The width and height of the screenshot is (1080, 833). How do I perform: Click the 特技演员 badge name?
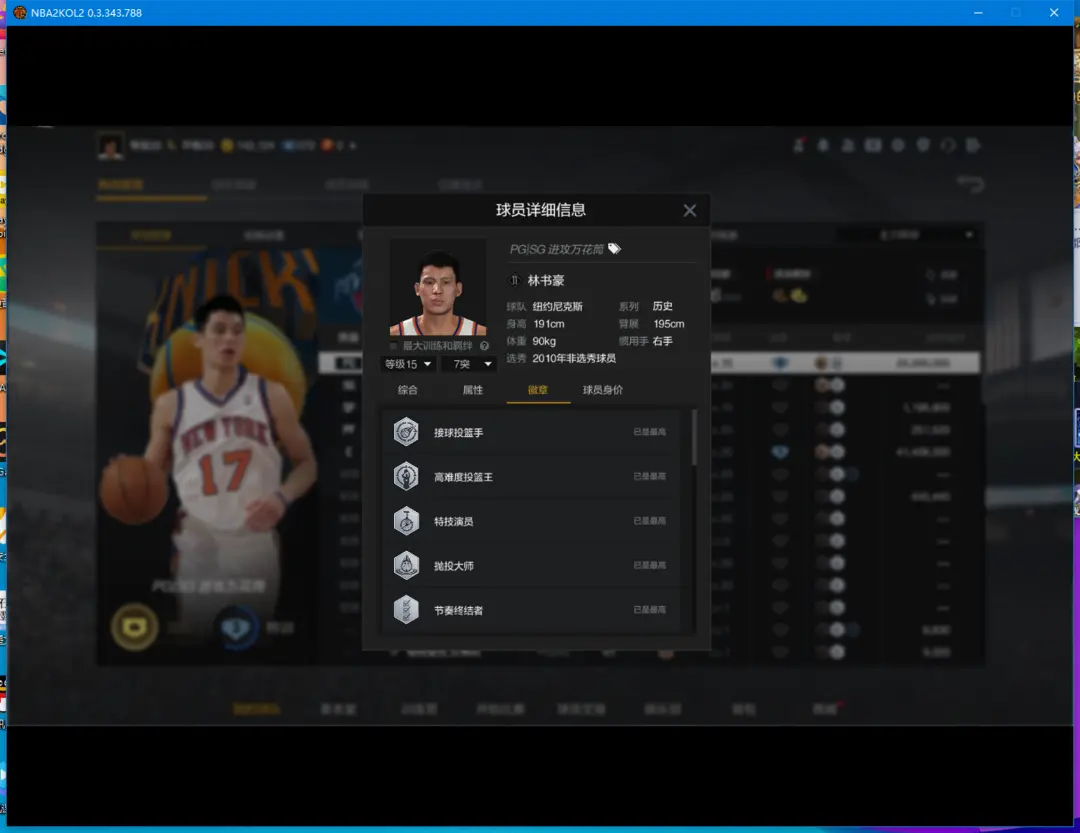453,522
